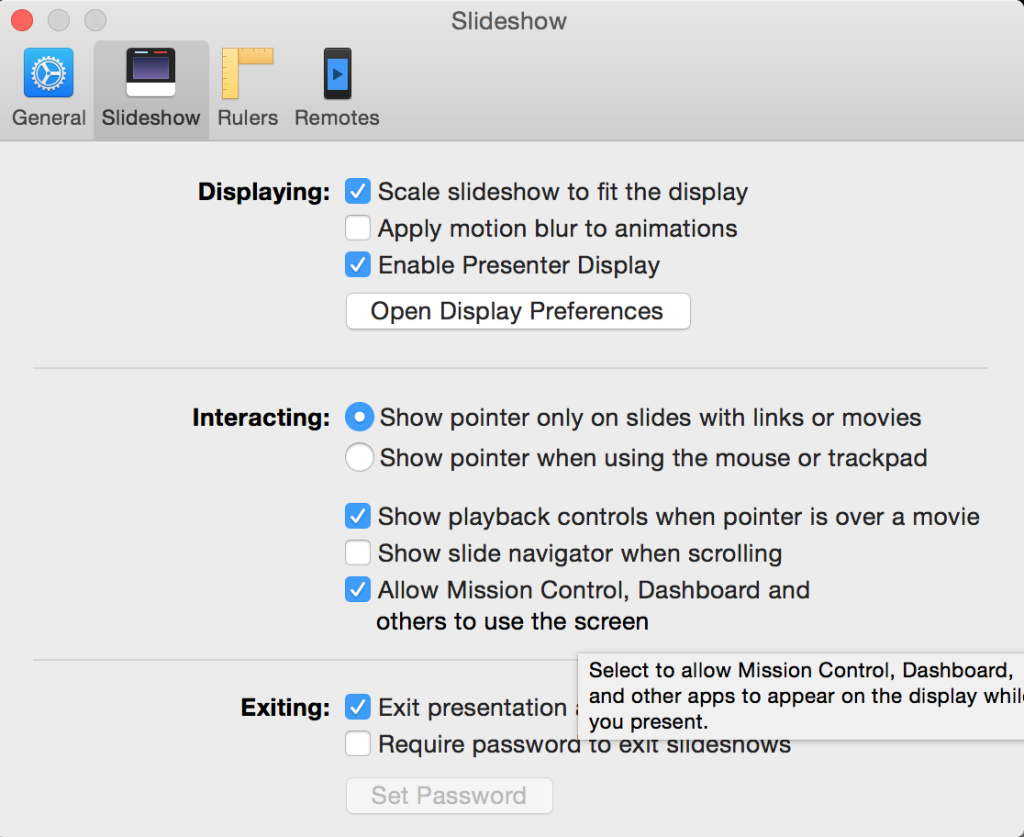Choose Show pointer when using mouse or trackpad

(x=359, y=458)
